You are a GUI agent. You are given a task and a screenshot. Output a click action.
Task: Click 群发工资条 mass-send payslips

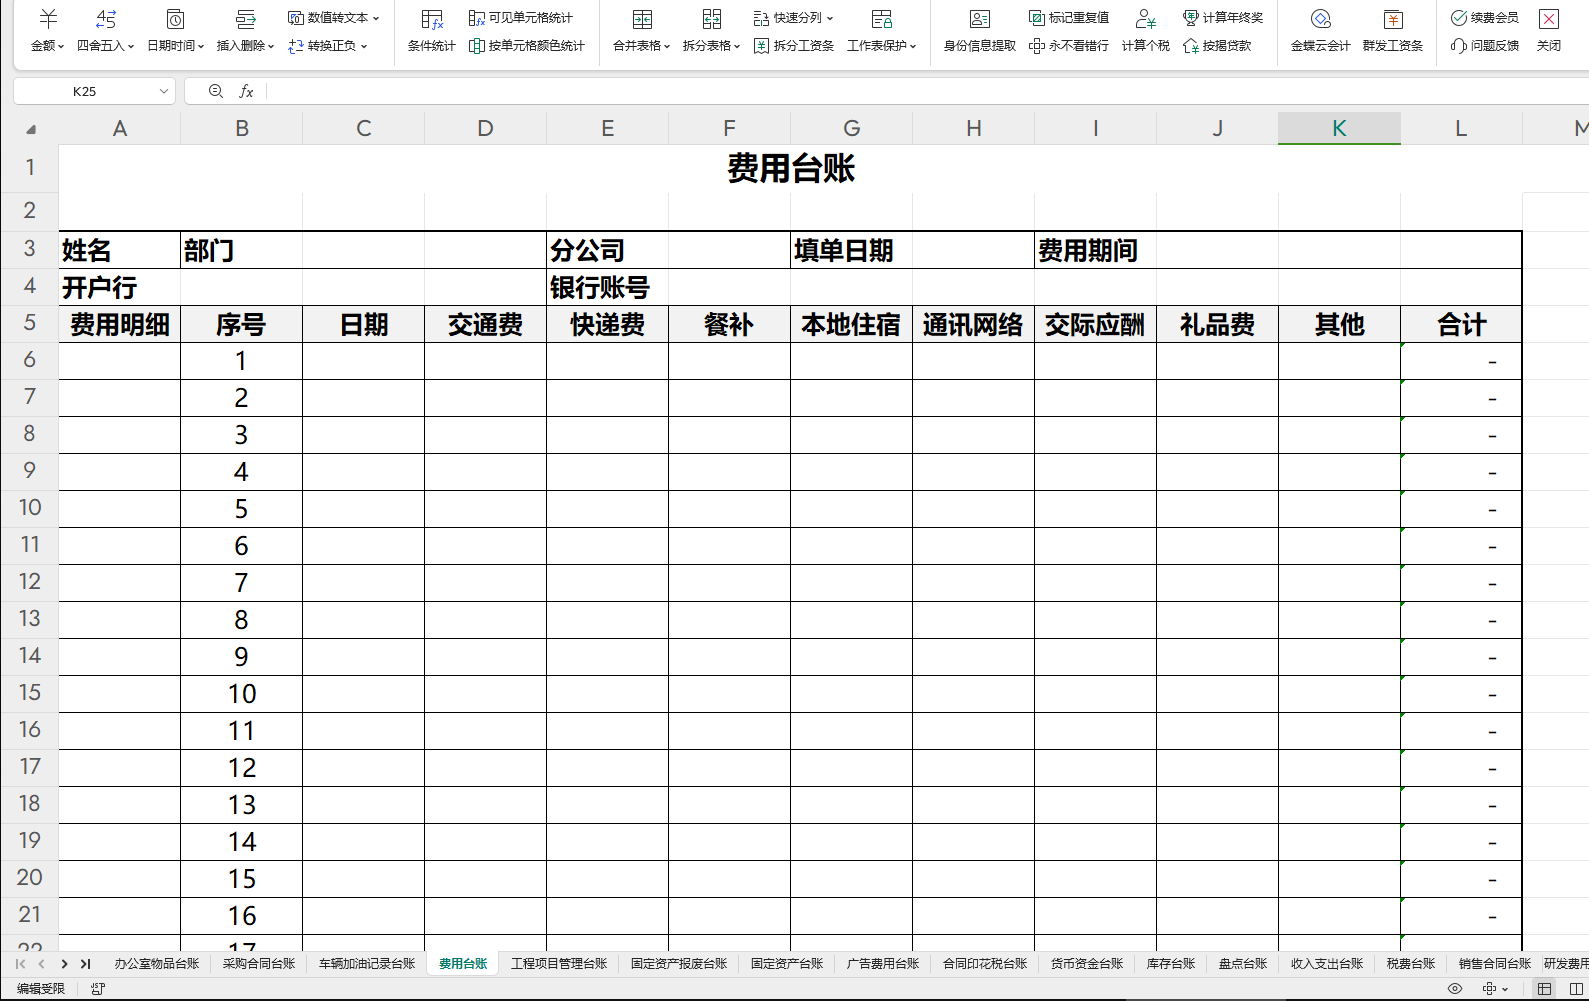[x=1393, y=30]
